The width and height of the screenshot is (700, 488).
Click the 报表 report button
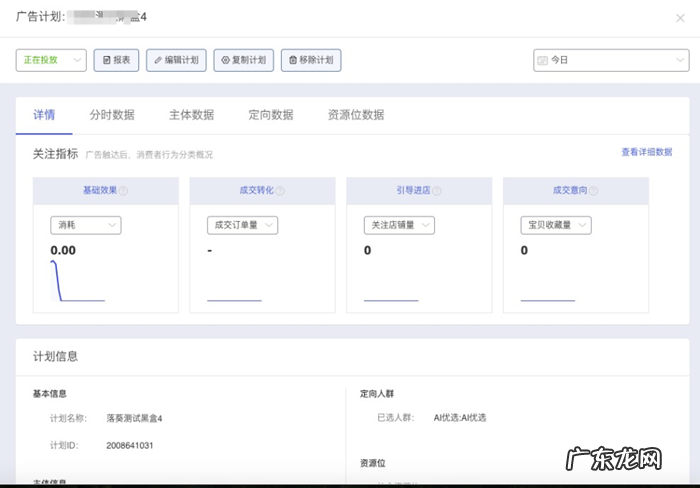pos(116,60)
